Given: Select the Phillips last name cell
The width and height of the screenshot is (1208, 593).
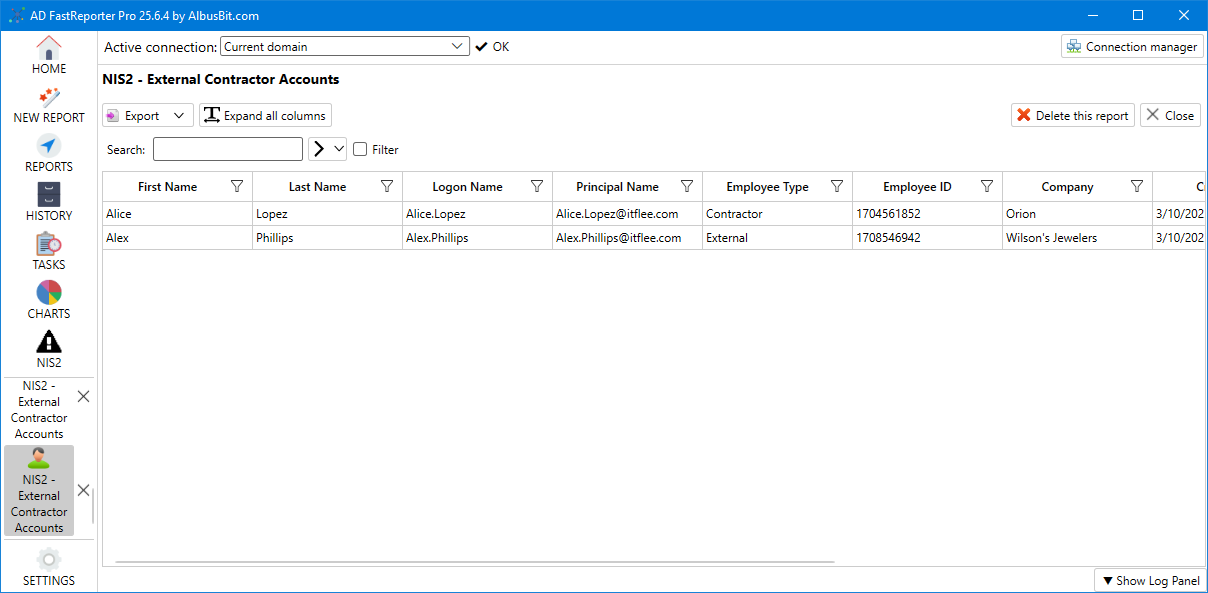Looking at the screenshot, I should click(327, 238).
